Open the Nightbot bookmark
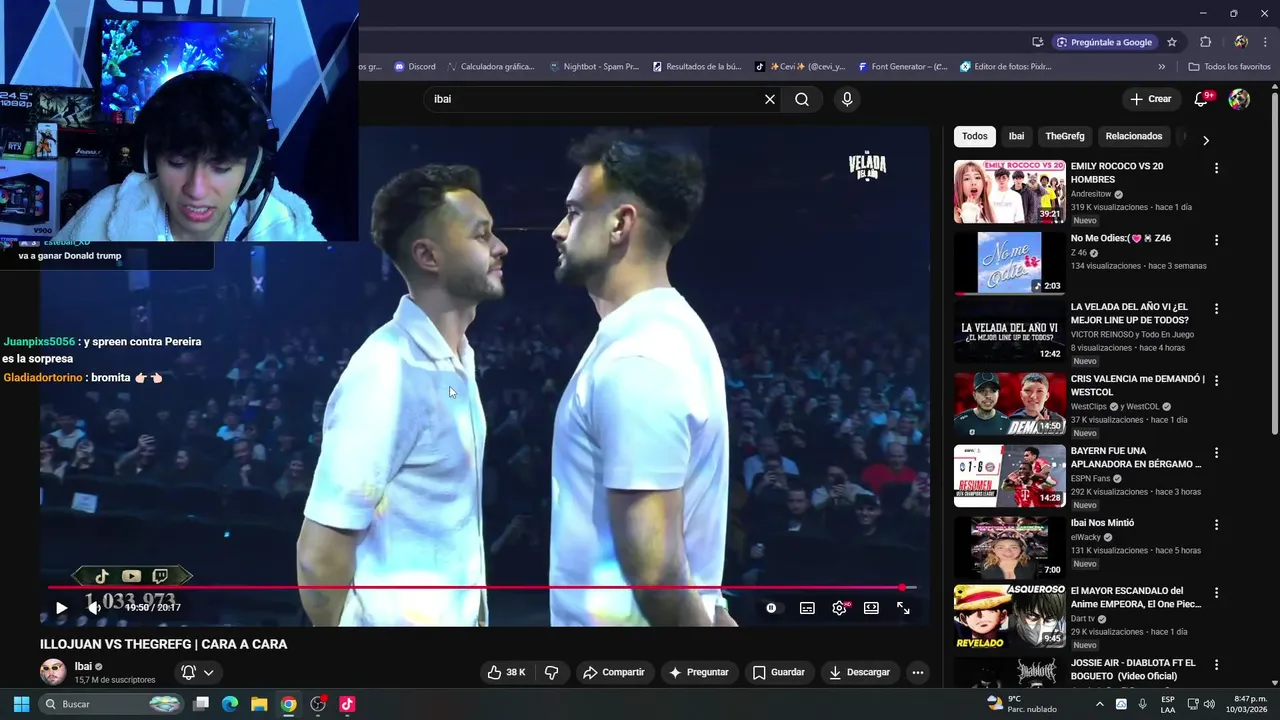Image resolution: width=1280 pixels, height=720 pixels. tap(594, 67)
